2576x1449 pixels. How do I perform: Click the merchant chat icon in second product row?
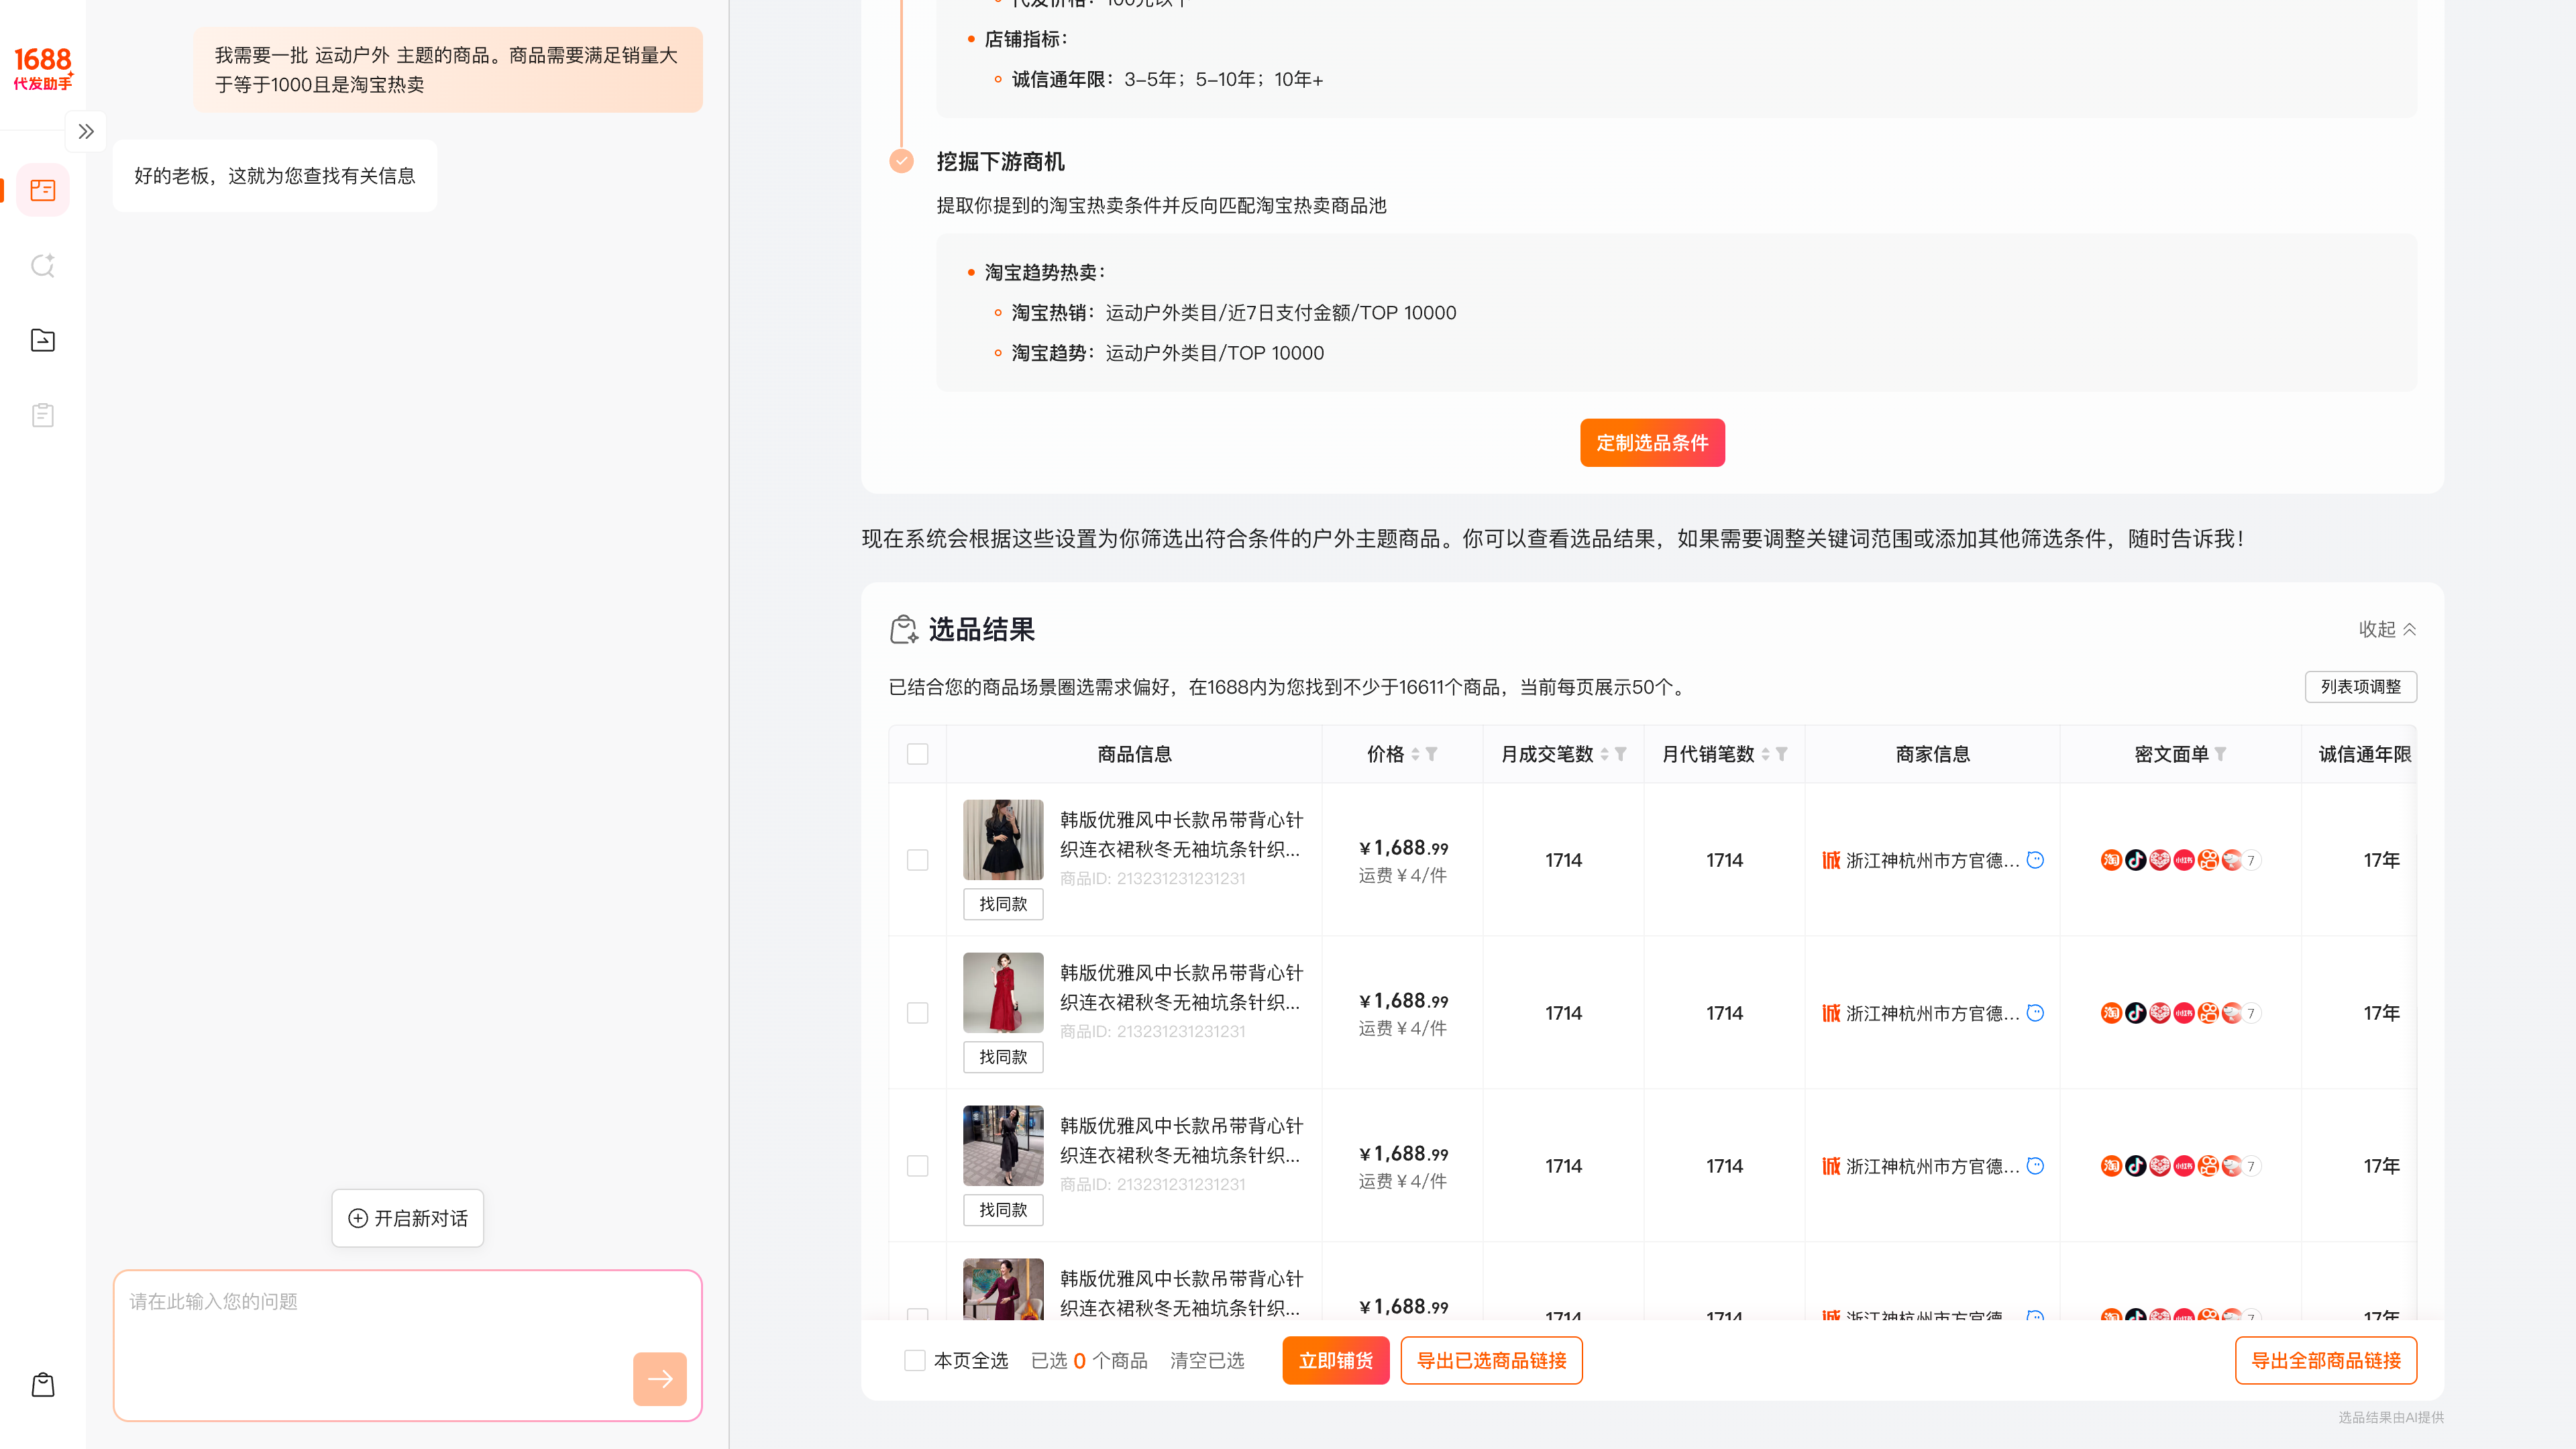tap(2035, 1013)
